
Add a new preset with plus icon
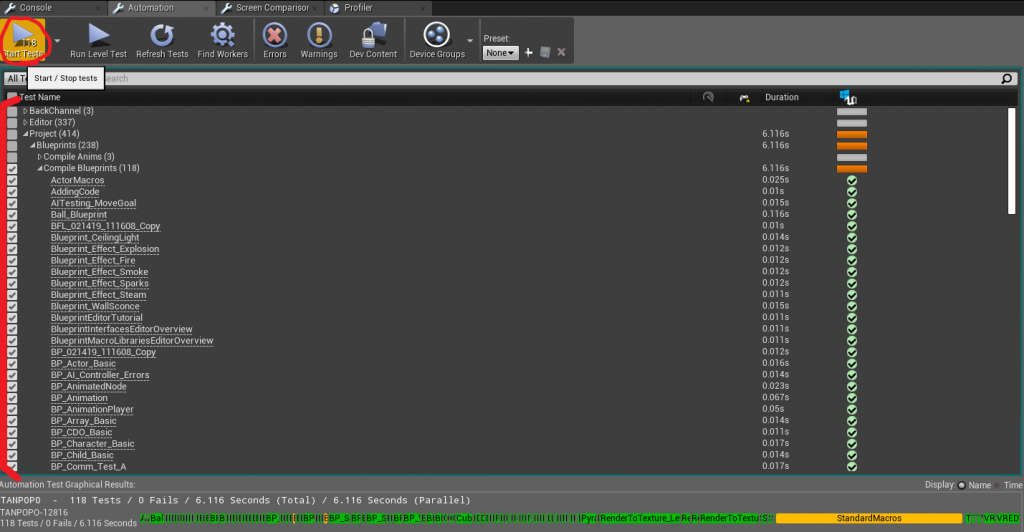(x=528, y=53)
